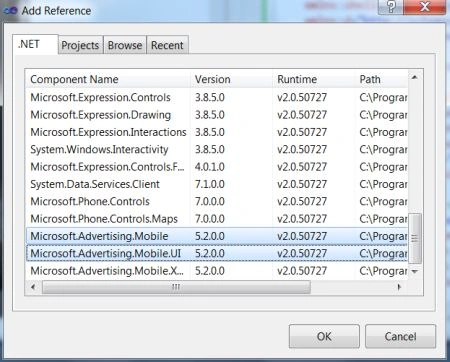Confirm with the OK button
The image size is (450, 362).
(324, 336)
